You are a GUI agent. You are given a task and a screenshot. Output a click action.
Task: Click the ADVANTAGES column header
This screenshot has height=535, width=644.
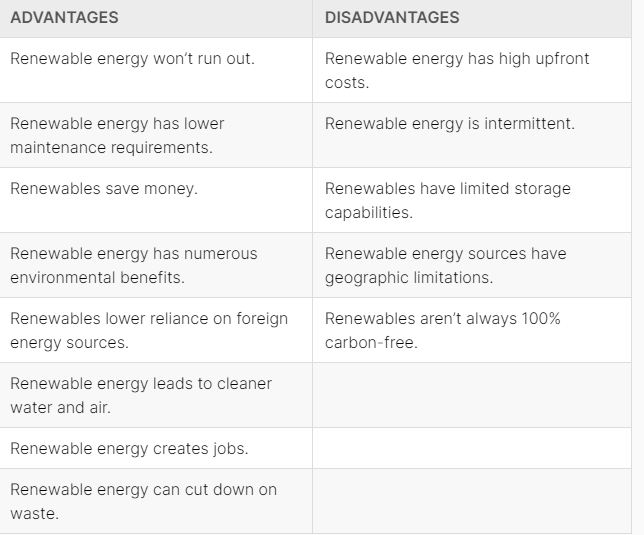click(64, 17)
